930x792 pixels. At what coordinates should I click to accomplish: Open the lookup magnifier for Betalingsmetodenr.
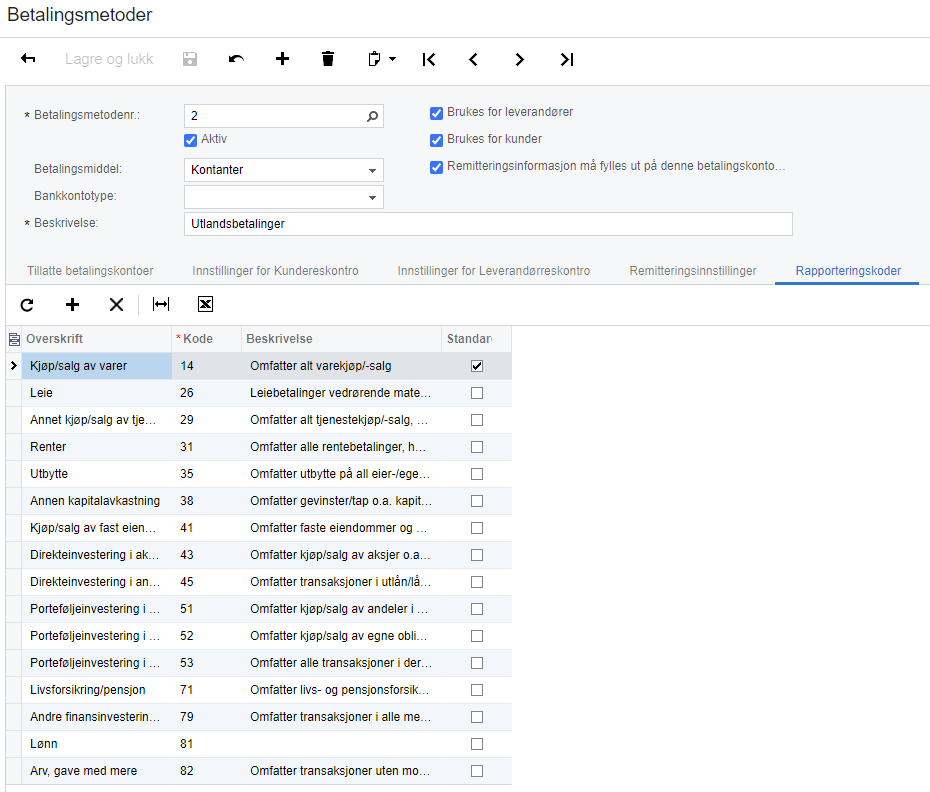tap(372, 116)
